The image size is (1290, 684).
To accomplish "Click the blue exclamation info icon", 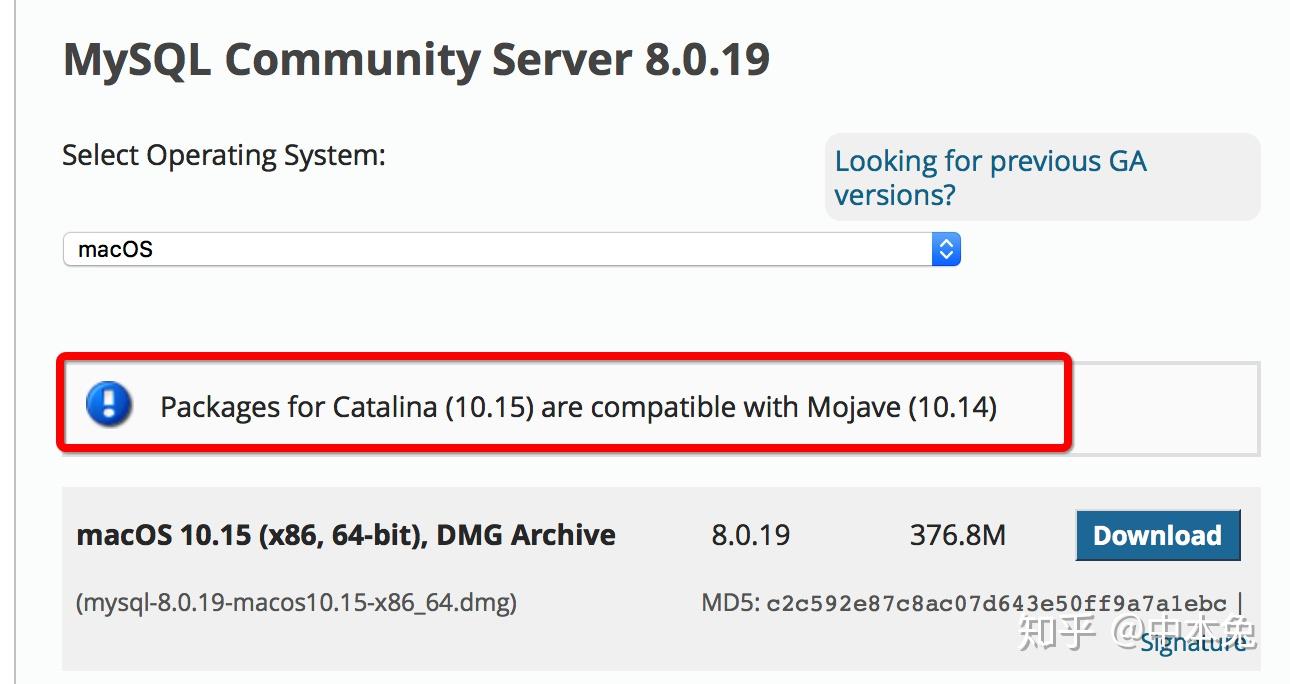I will click(109, 405).
